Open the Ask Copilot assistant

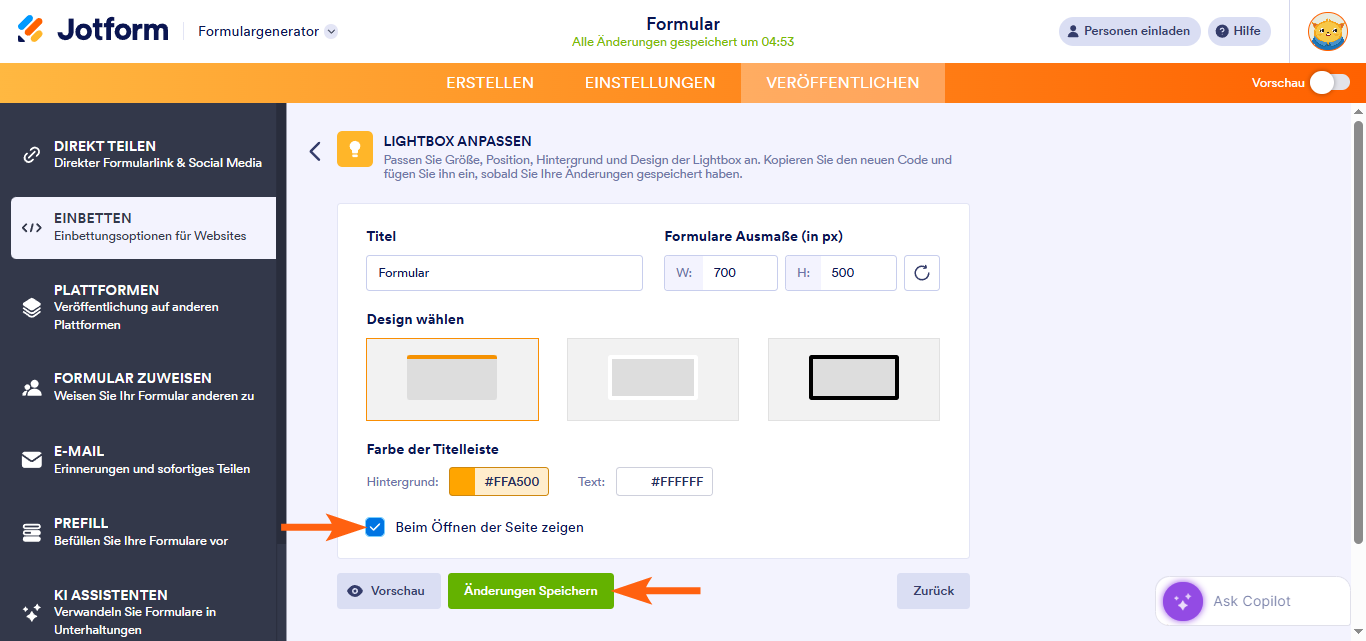1251,600
